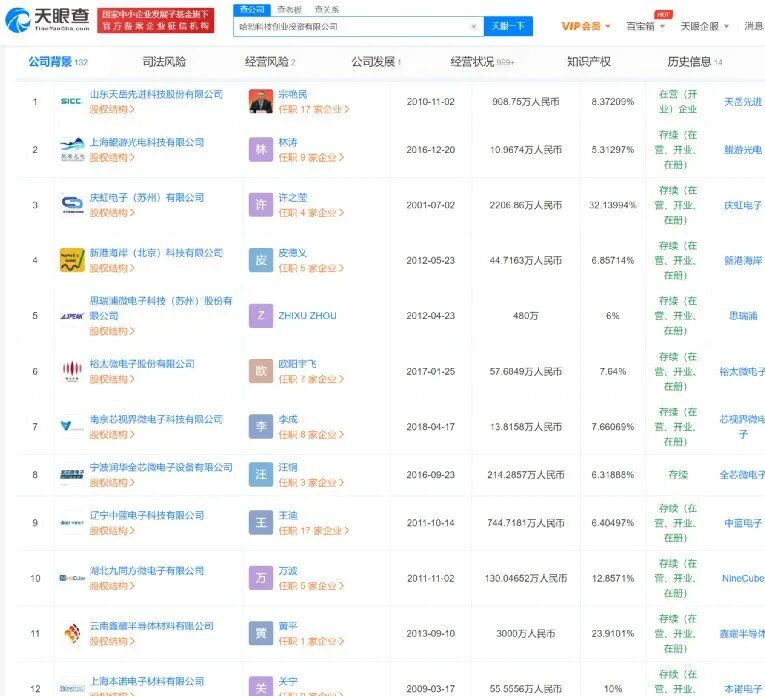Open the logo of 云南鑫耀半导体材料
This screenshot has height=696, width=765.
72,634
